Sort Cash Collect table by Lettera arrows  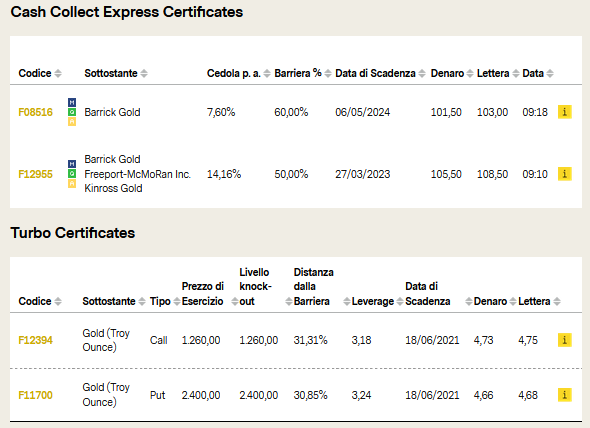[x=516, y=73]
